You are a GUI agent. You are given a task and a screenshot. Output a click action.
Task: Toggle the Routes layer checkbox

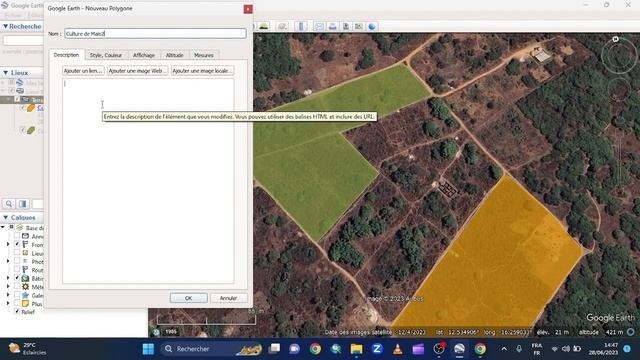[x=17, y=269]
